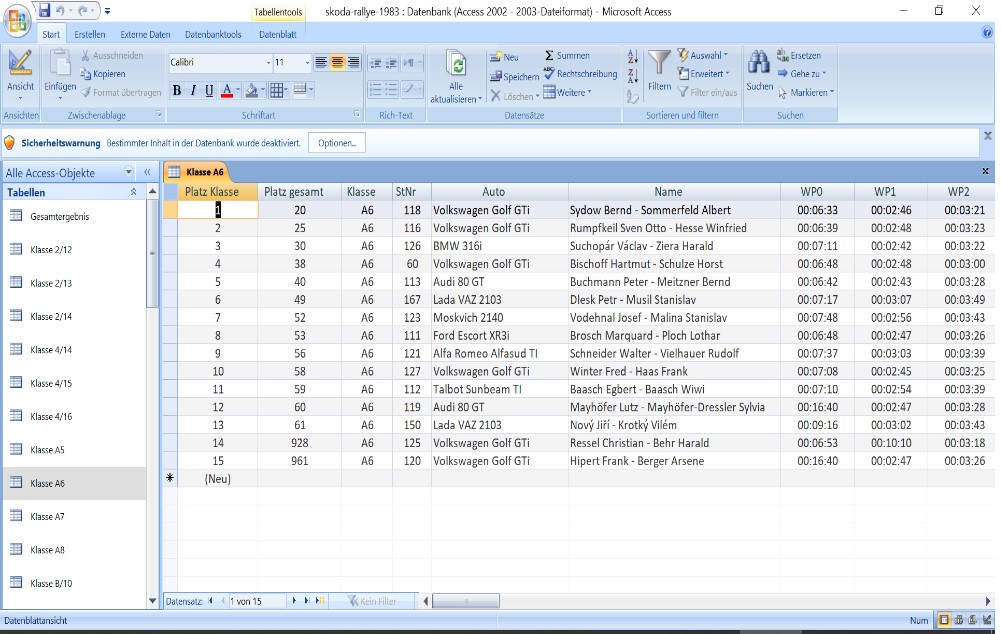Go to the first record in navigator
The height and width of the screenshot is (634, 1001).
pyautogui.click(x=211, y=601)
